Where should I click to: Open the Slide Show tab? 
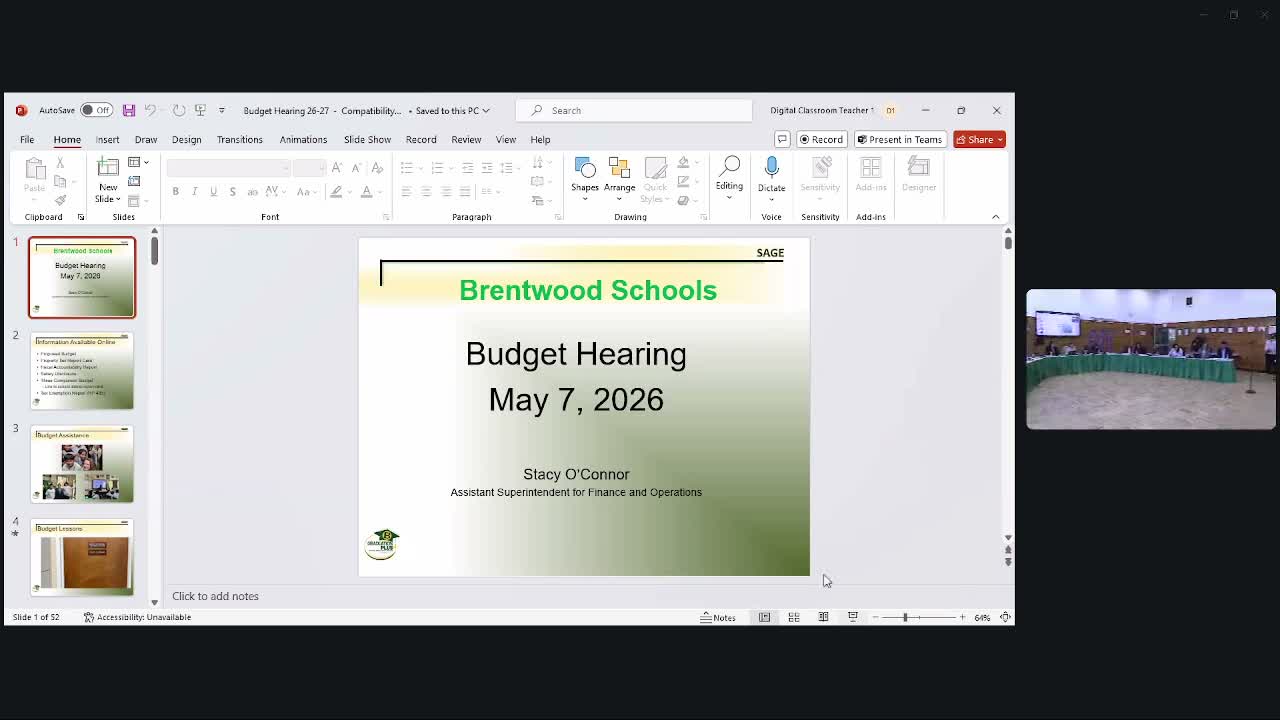[x=367, y=139]
